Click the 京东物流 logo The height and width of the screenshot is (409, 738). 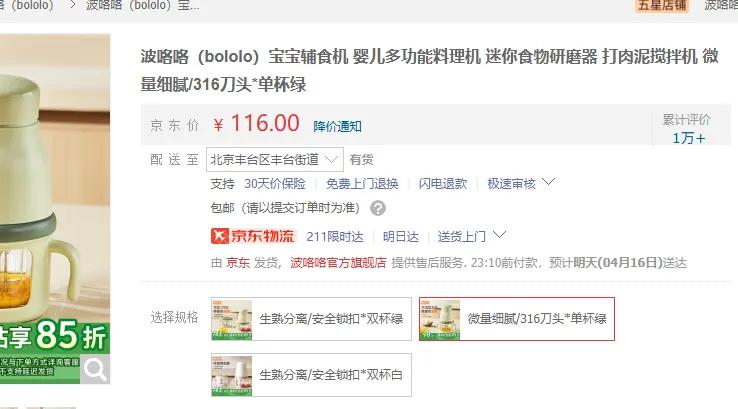click(253, 236)
